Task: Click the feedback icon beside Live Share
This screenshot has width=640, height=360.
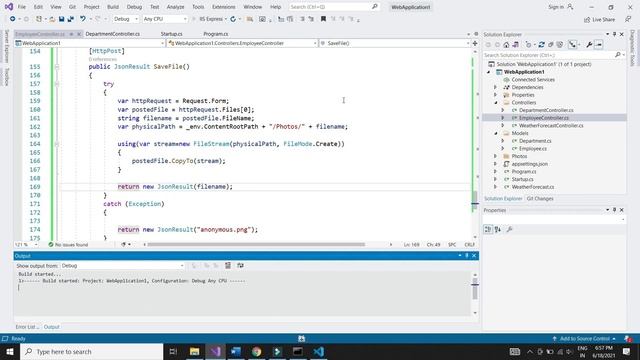Action: tap(628, 19)
